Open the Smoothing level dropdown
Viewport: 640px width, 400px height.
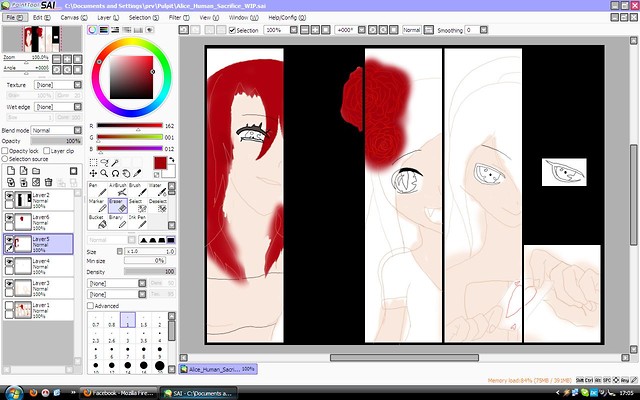(484, 30)
